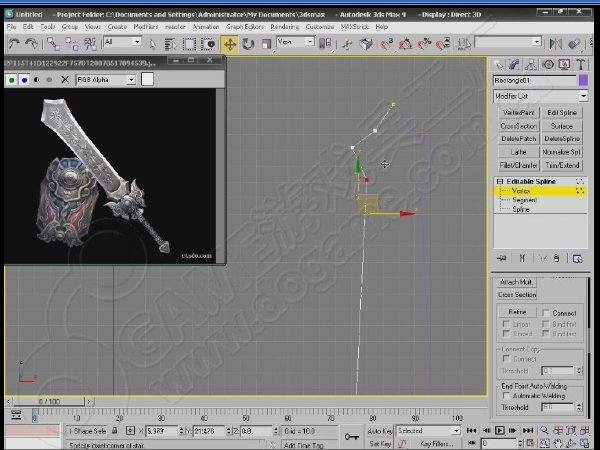The width and height of the screenshot is (600, 450).
Task: Open the Select by Name tool
Action: 170,44
